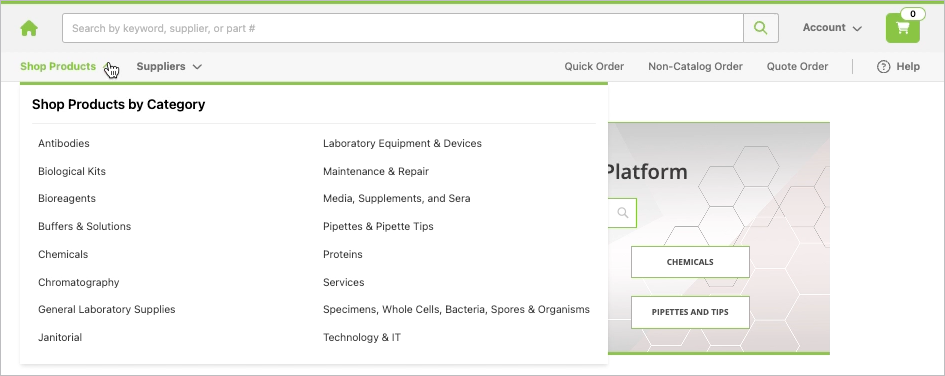Click the Help question mark icon

click(x=884, y=67)
